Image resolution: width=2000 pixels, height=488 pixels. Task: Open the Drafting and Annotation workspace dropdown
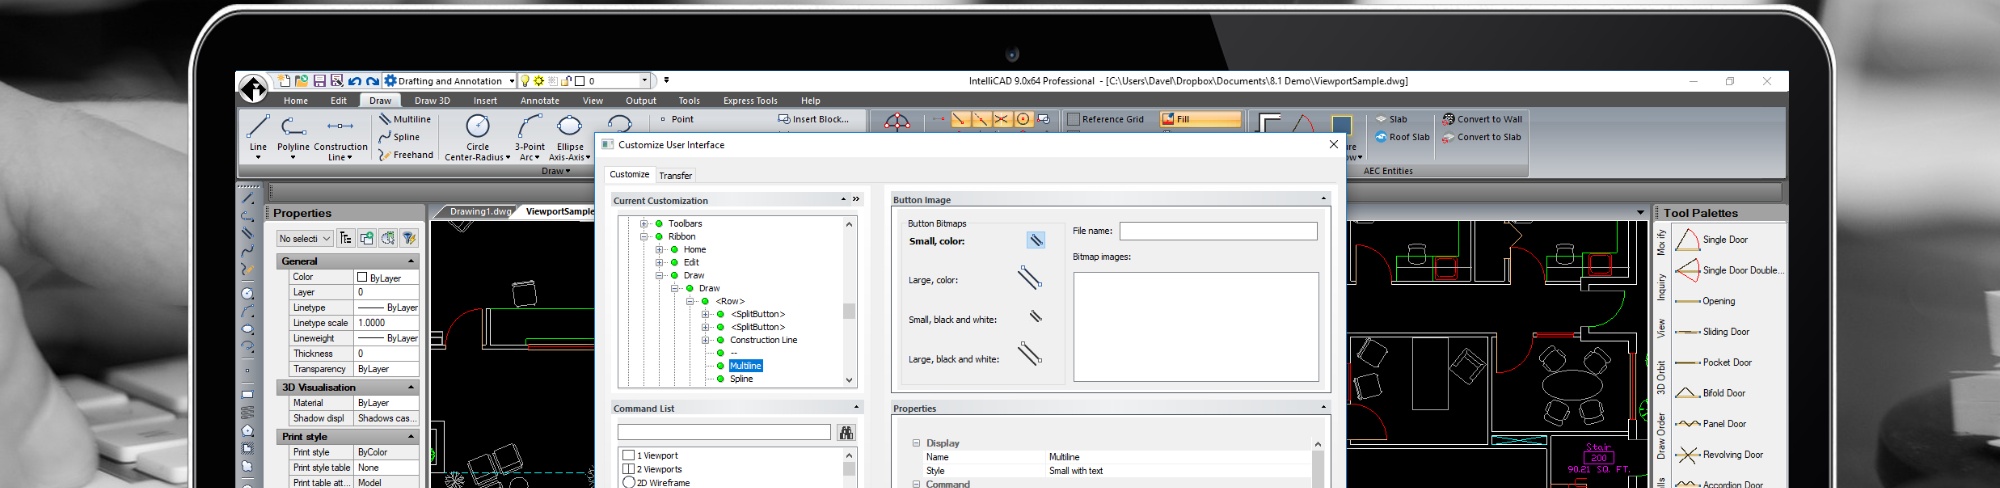[x=511, y=81]
